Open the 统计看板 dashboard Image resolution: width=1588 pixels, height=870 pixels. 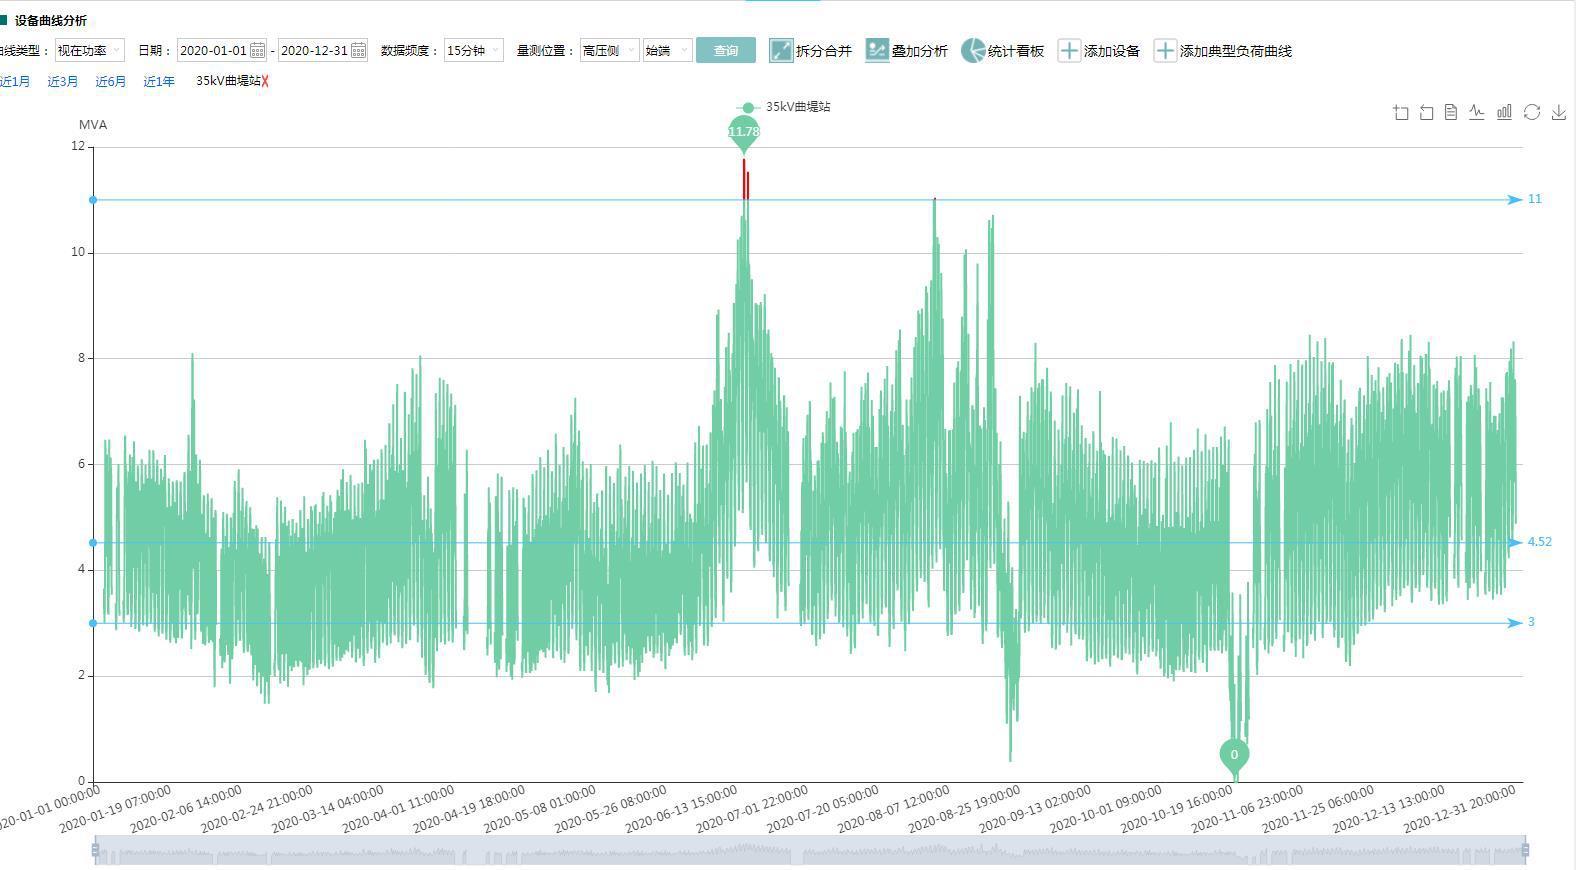click(1002, 50)
